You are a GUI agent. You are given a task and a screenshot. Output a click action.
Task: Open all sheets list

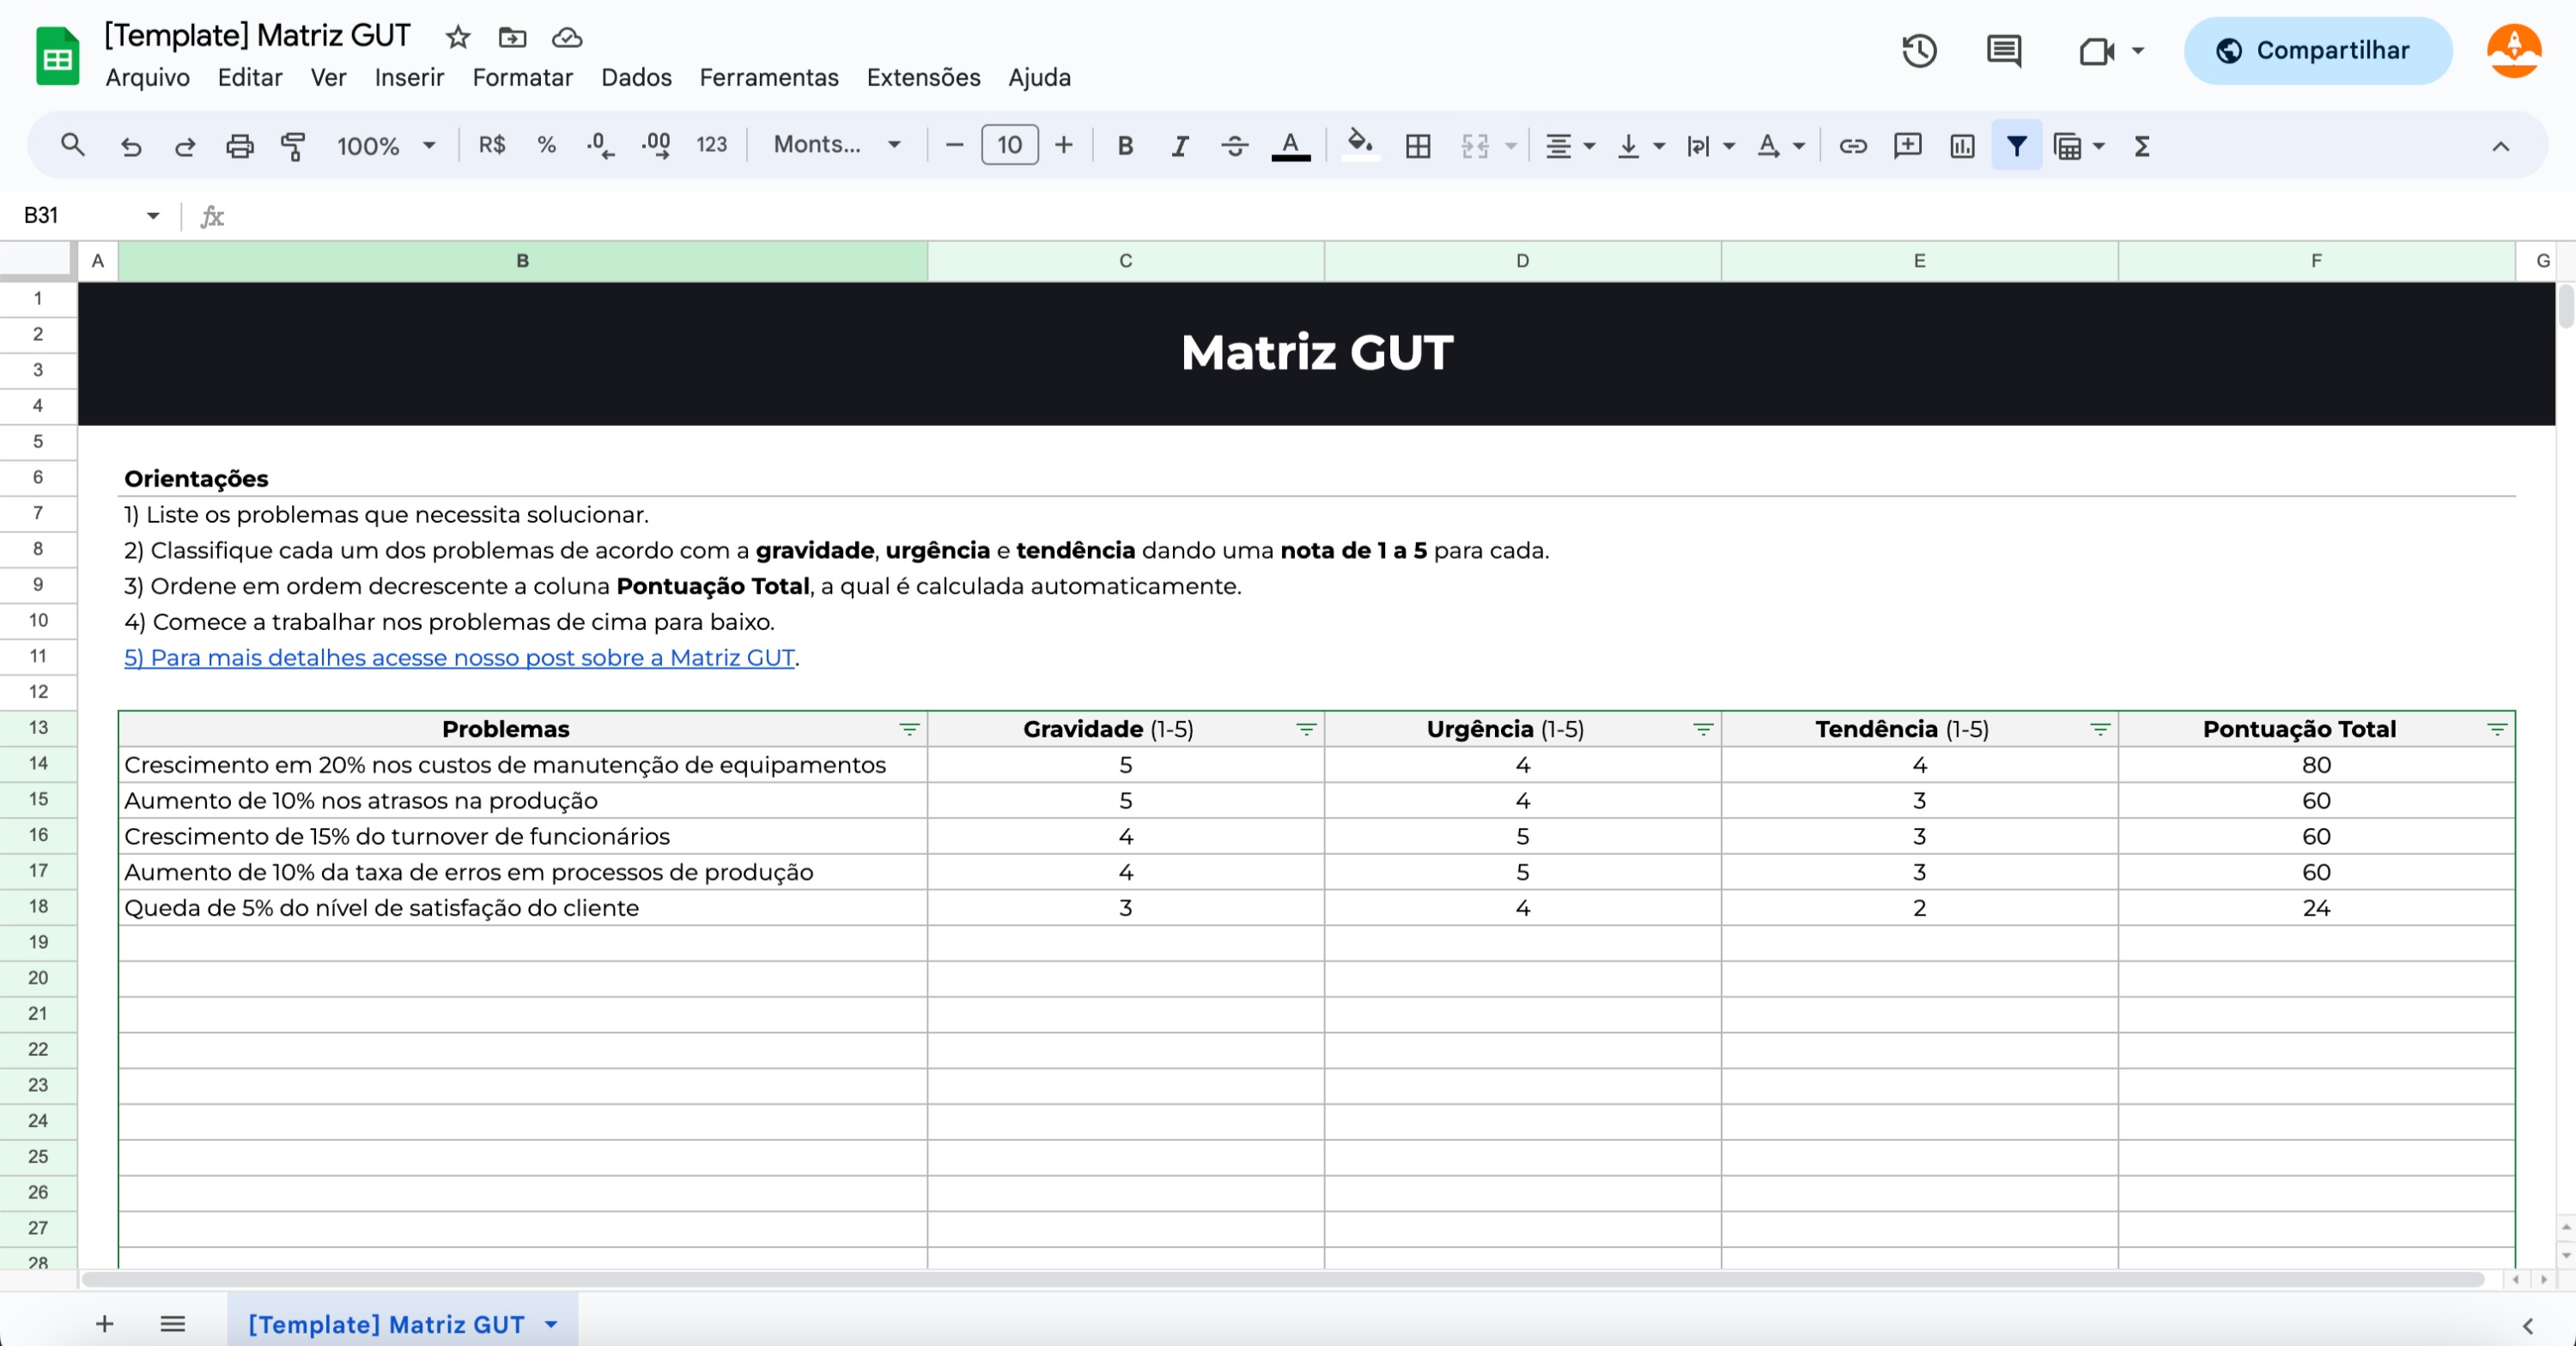(173, 1324)
